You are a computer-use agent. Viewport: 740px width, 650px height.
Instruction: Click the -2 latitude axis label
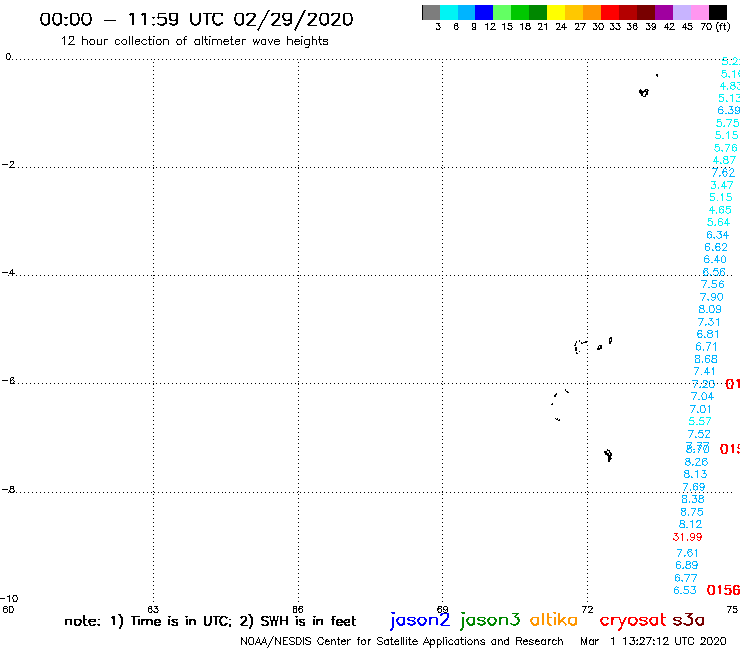[8, 165]
